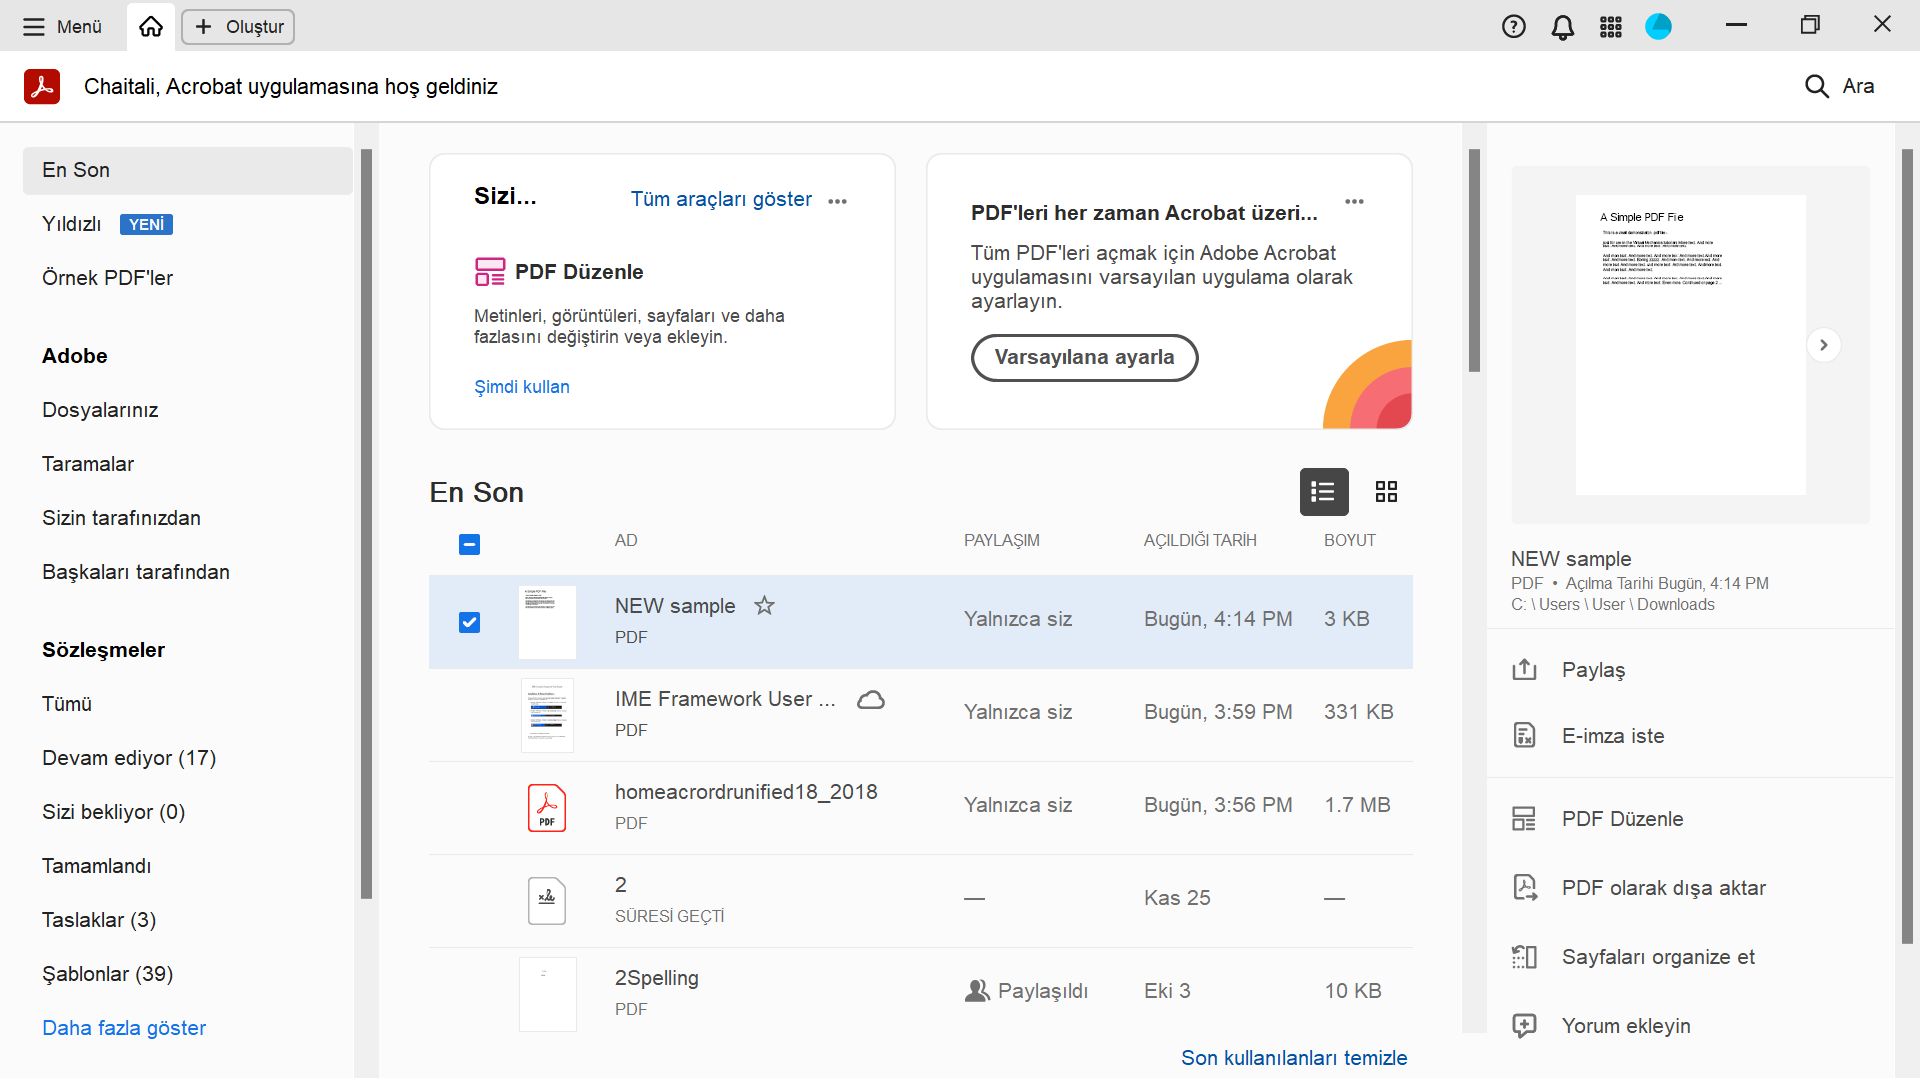Click the Sayfaları organize et icon
Image resolution: width=1920 pixels, height=1080 pixels.
(x=1524, y=957)
